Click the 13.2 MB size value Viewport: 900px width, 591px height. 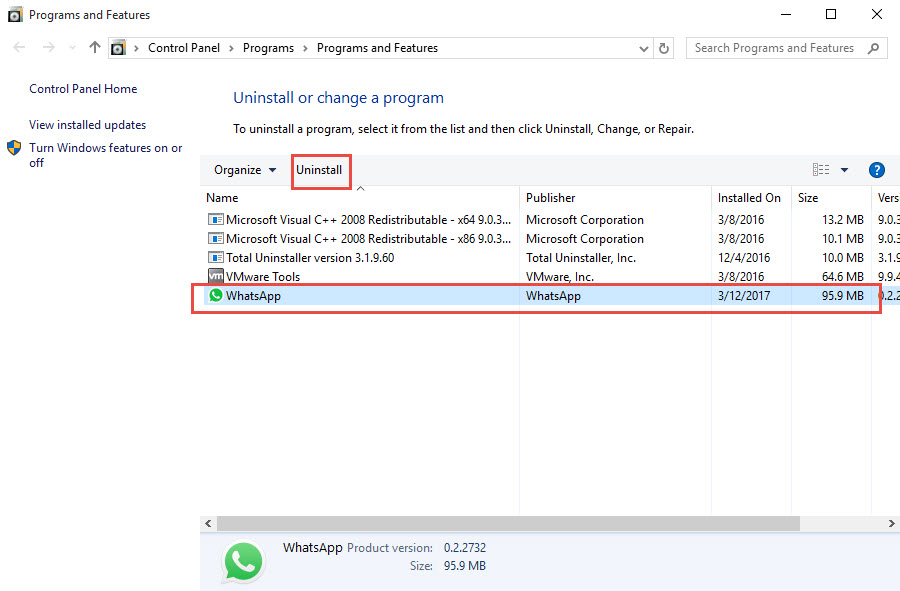(x=843, y=220)
